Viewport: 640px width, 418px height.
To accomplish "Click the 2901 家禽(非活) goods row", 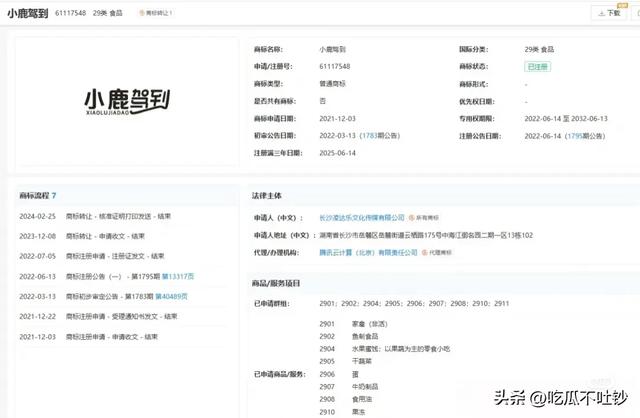I will pos(353,324).
